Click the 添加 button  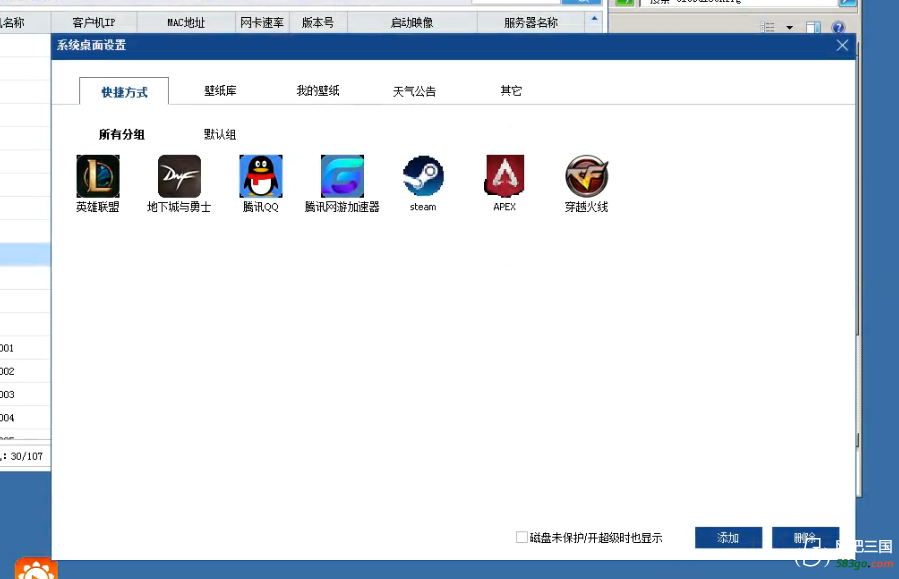[728, 538]
